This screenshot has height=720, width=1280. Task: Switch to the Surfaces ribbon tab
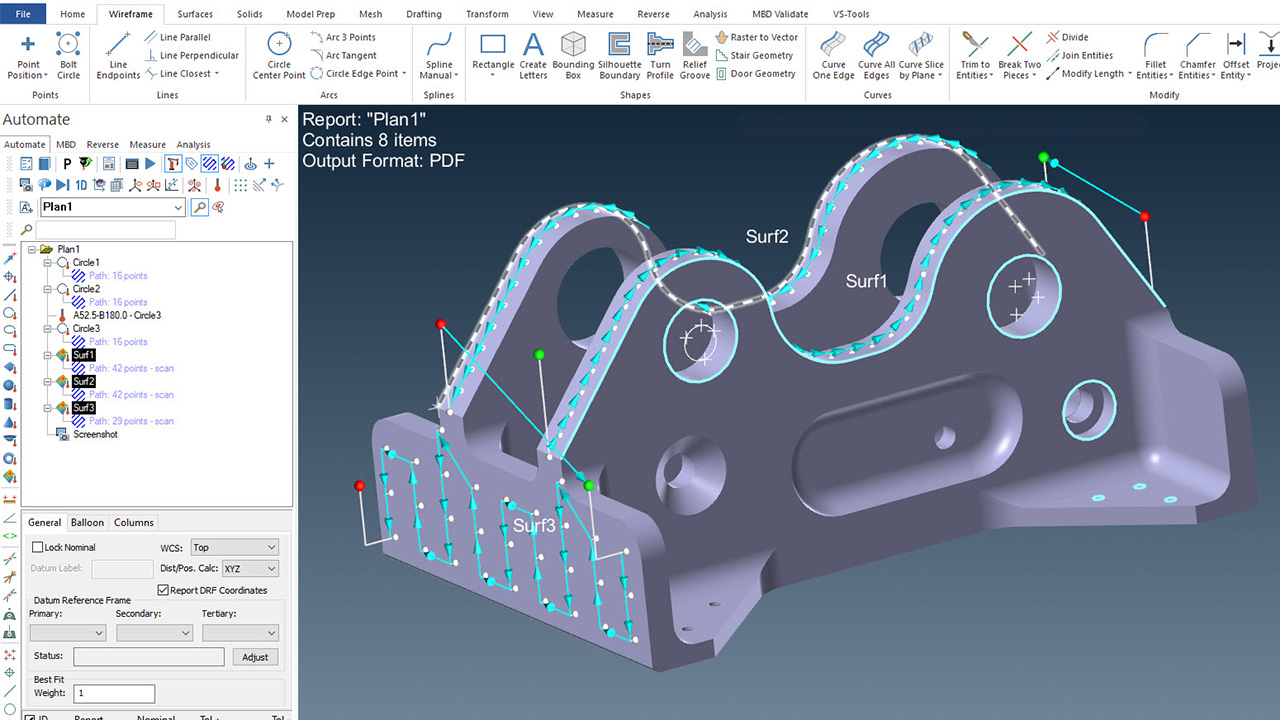click(x=195, y=14)
